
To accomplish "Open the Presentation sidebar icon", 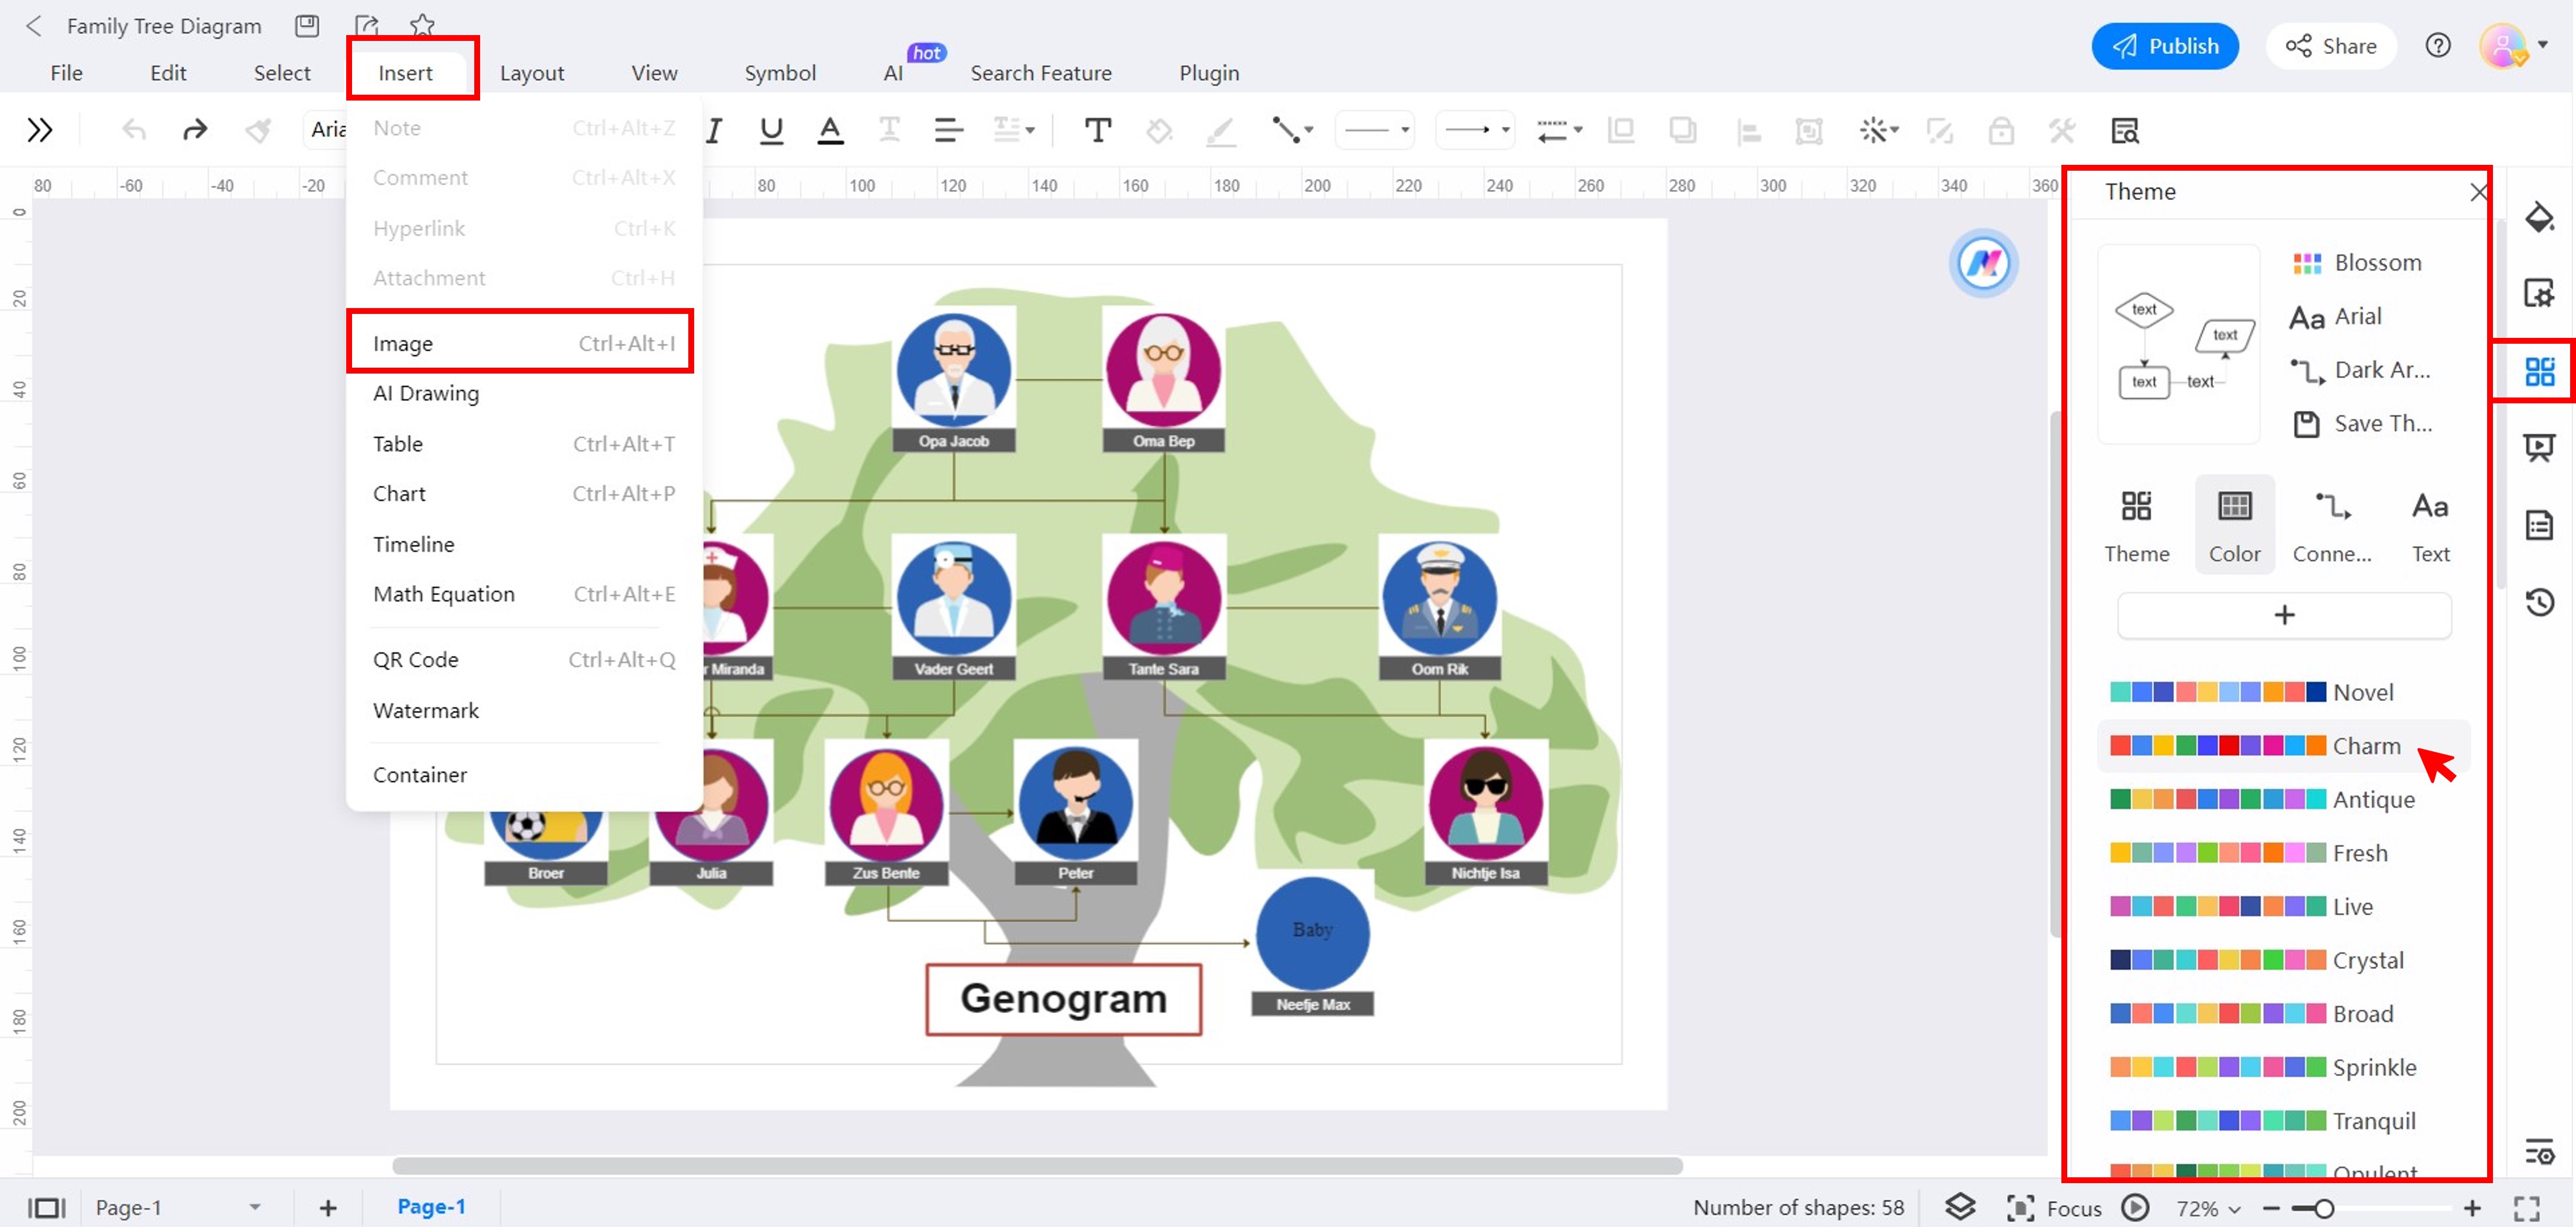I will 2539,447.
